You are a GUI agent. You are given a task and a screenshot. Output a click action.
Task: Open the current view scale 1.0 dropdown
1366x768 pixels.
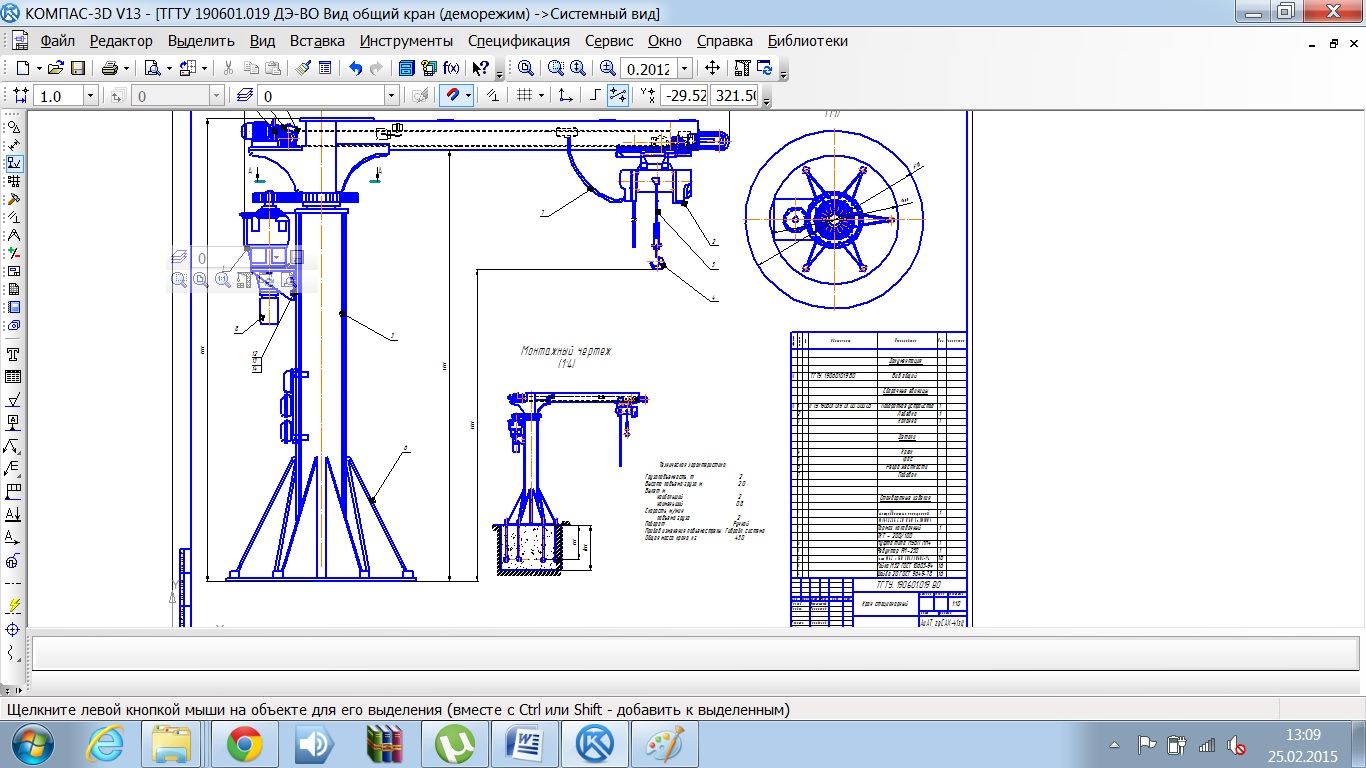point(90,95)
